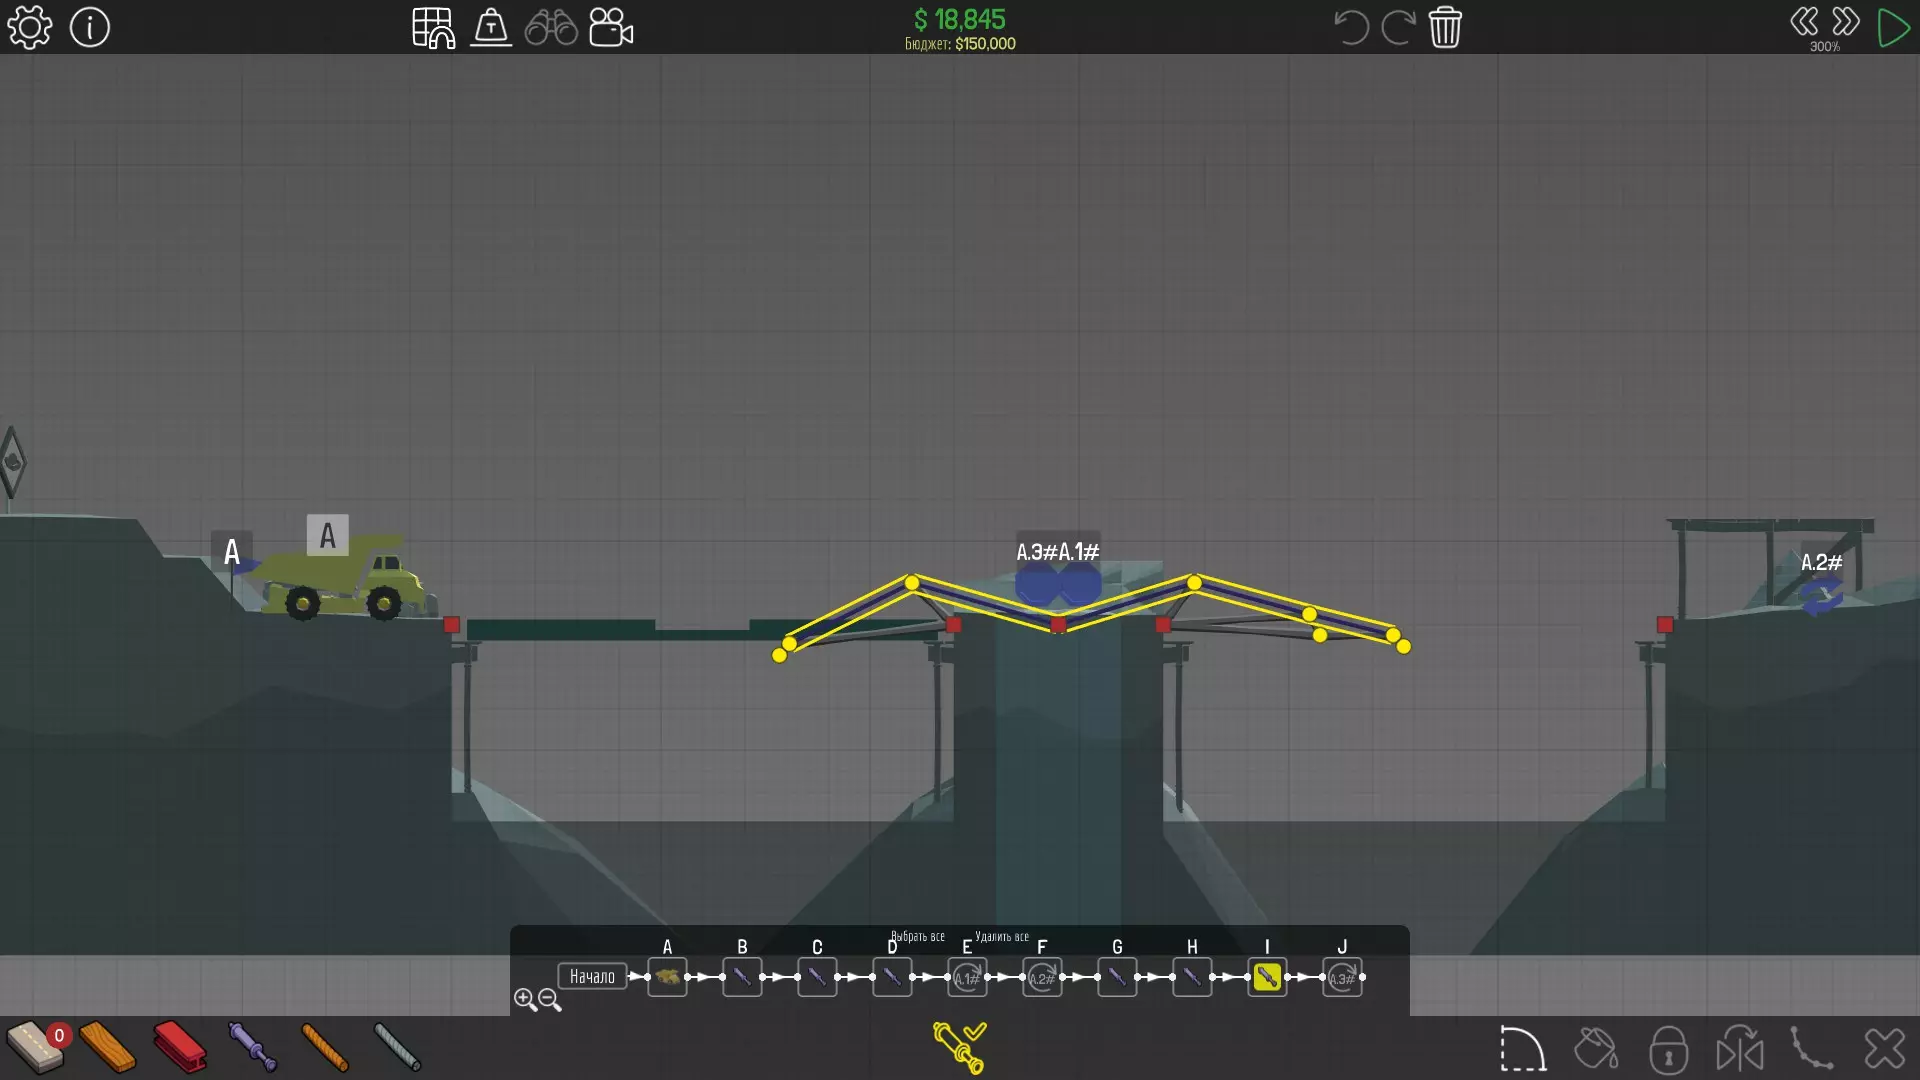This screenshot has width=1920, height=1080.
Task: Choose the rope material
Action: [x=325, y=1047]
